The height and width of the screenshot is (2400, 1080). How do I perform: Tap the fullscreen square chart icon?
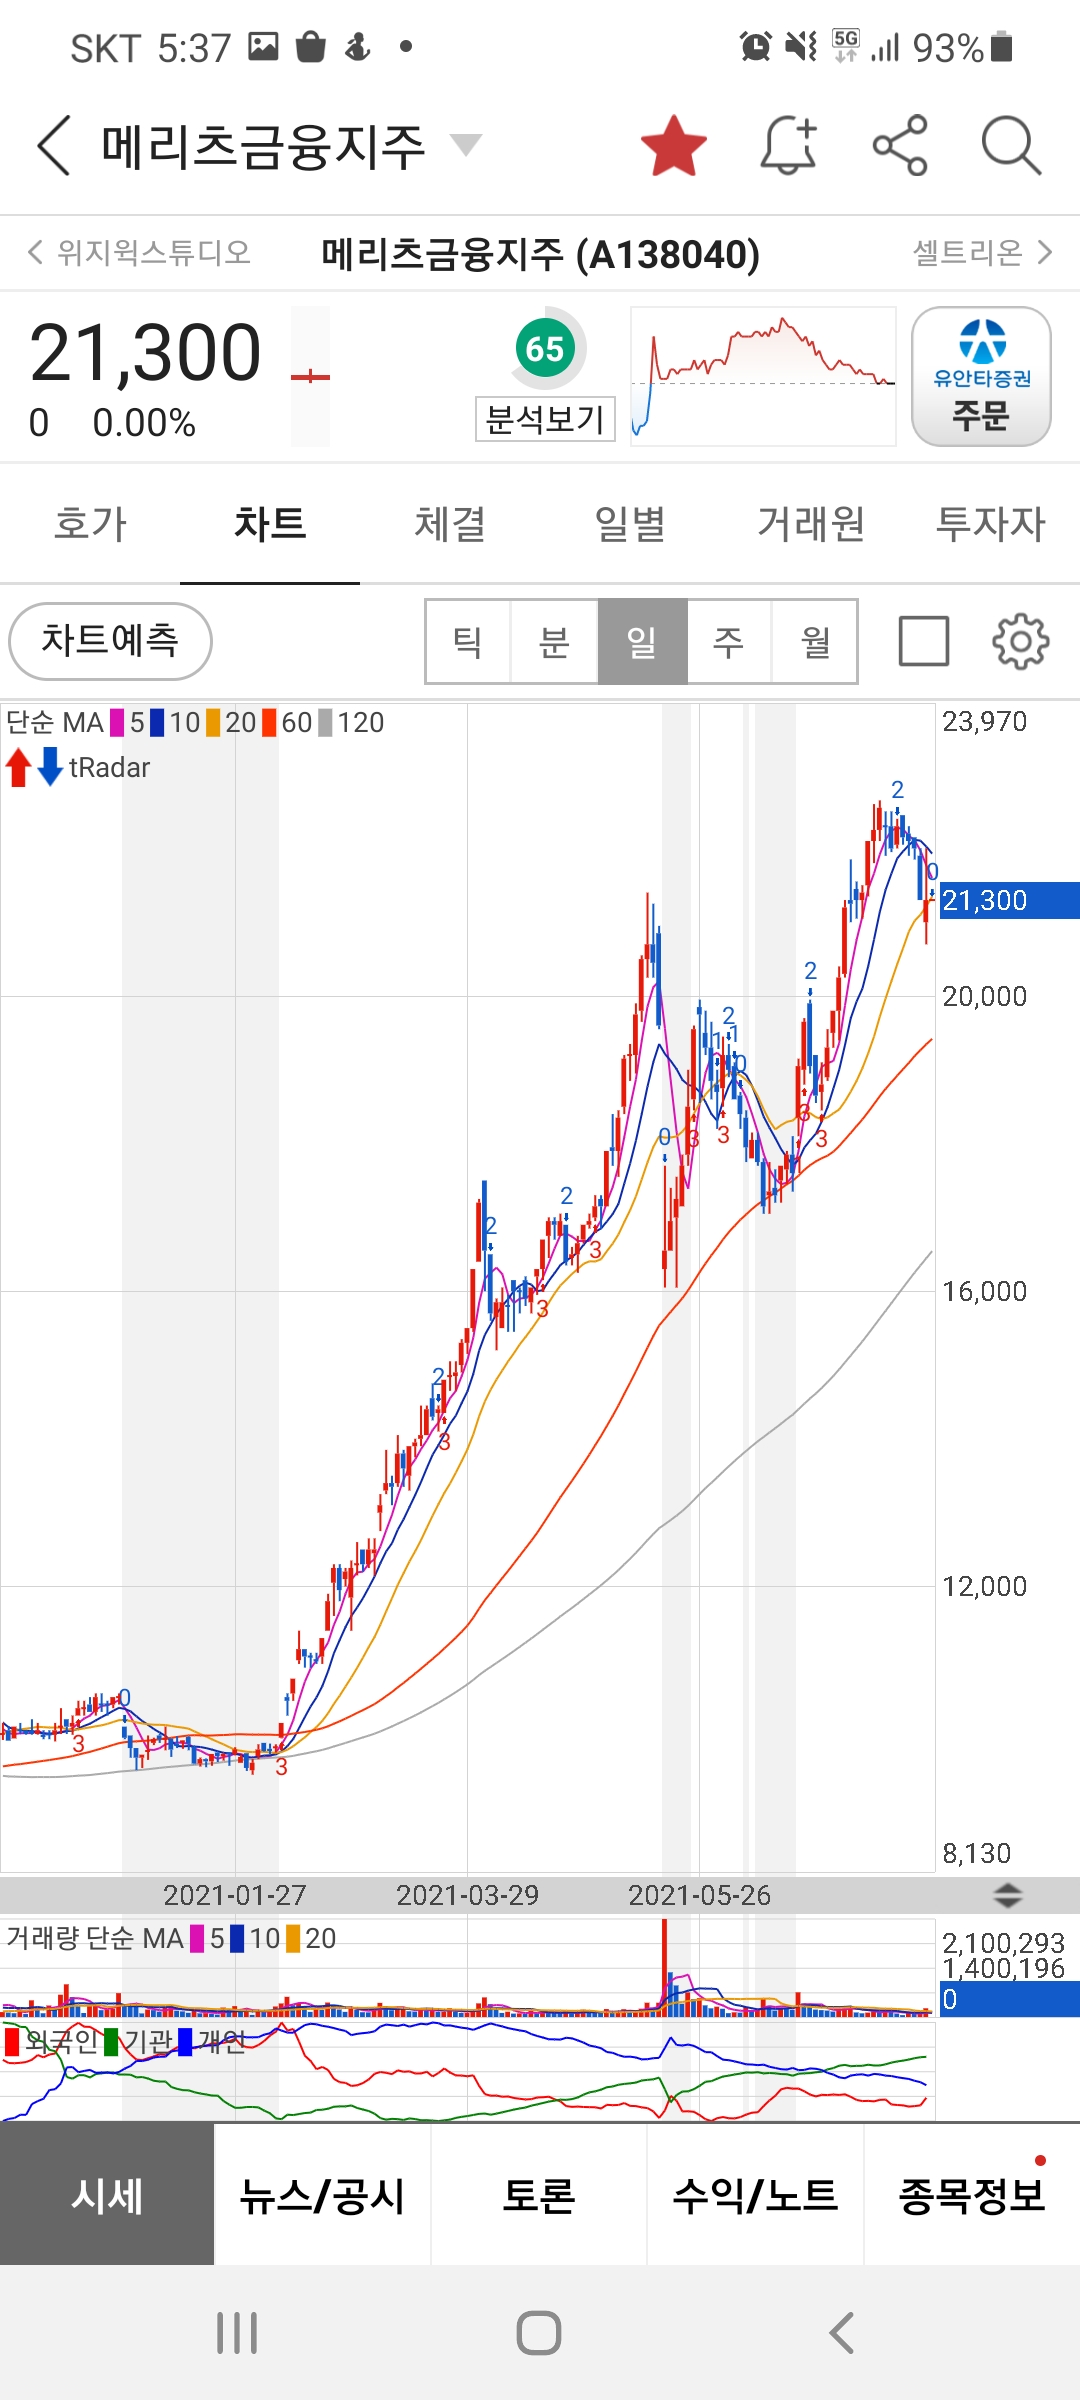[x=924, y=641]
